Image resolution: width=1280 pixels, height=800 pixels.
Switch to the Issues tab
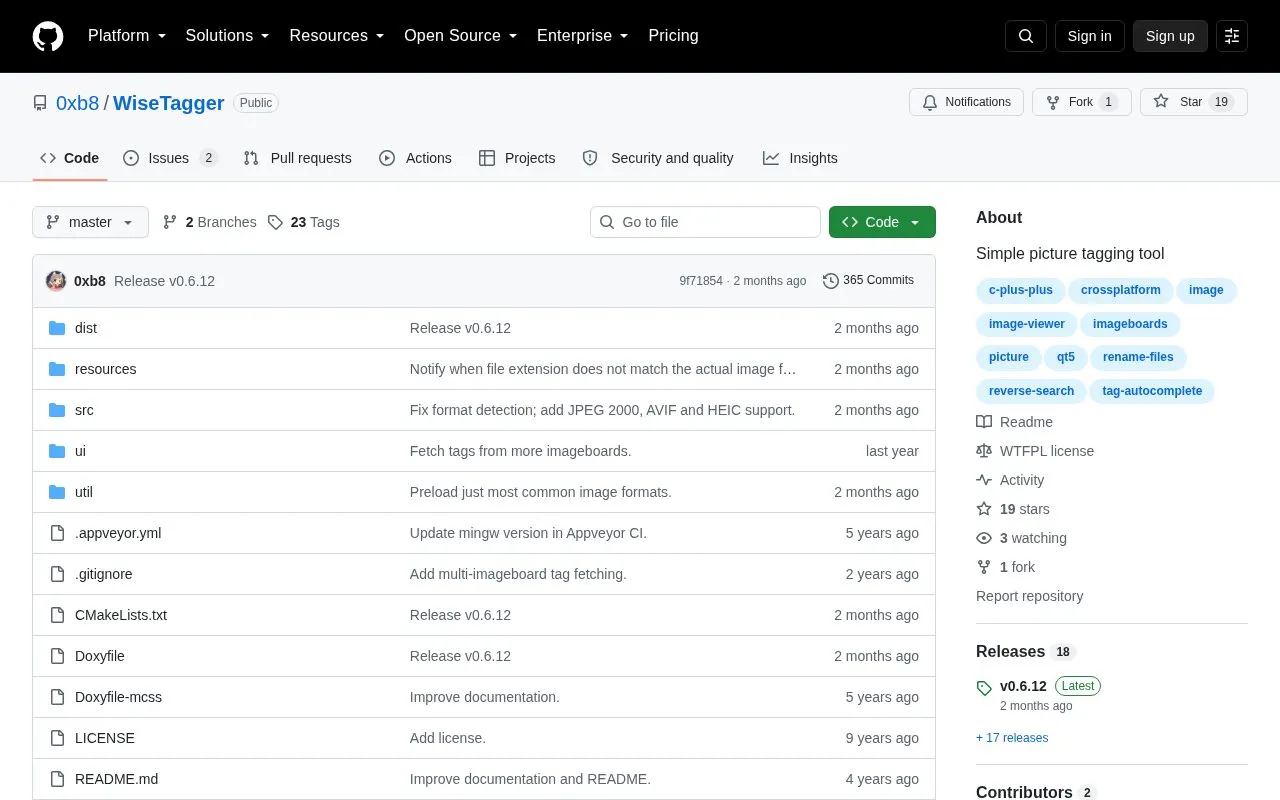(170, 158)
